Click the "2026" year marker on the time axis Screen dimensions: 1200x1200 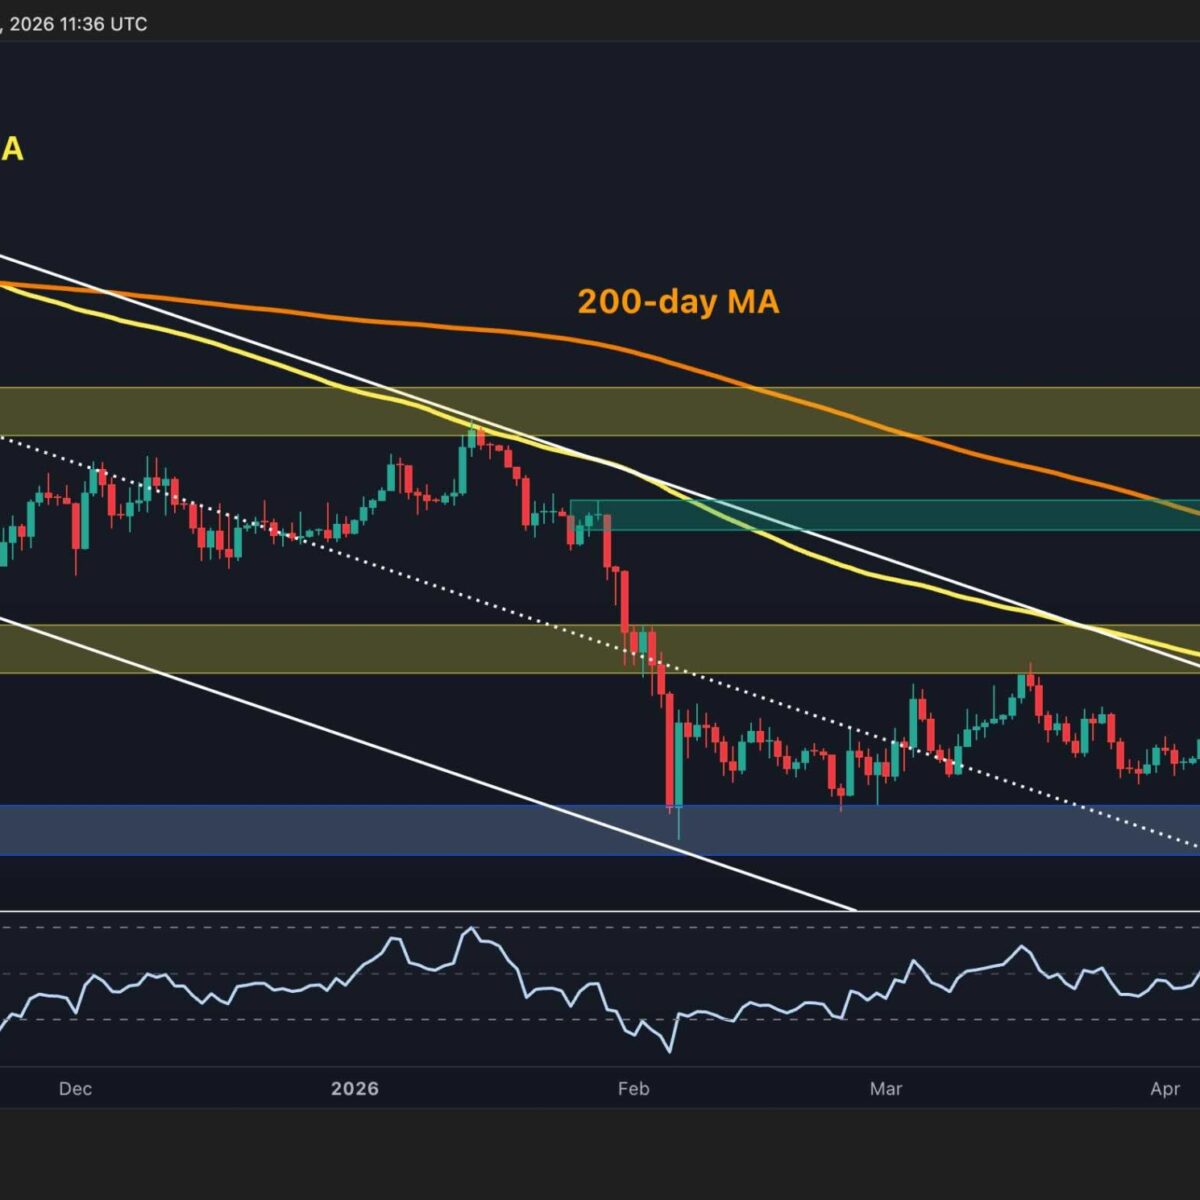point(354,1088)
